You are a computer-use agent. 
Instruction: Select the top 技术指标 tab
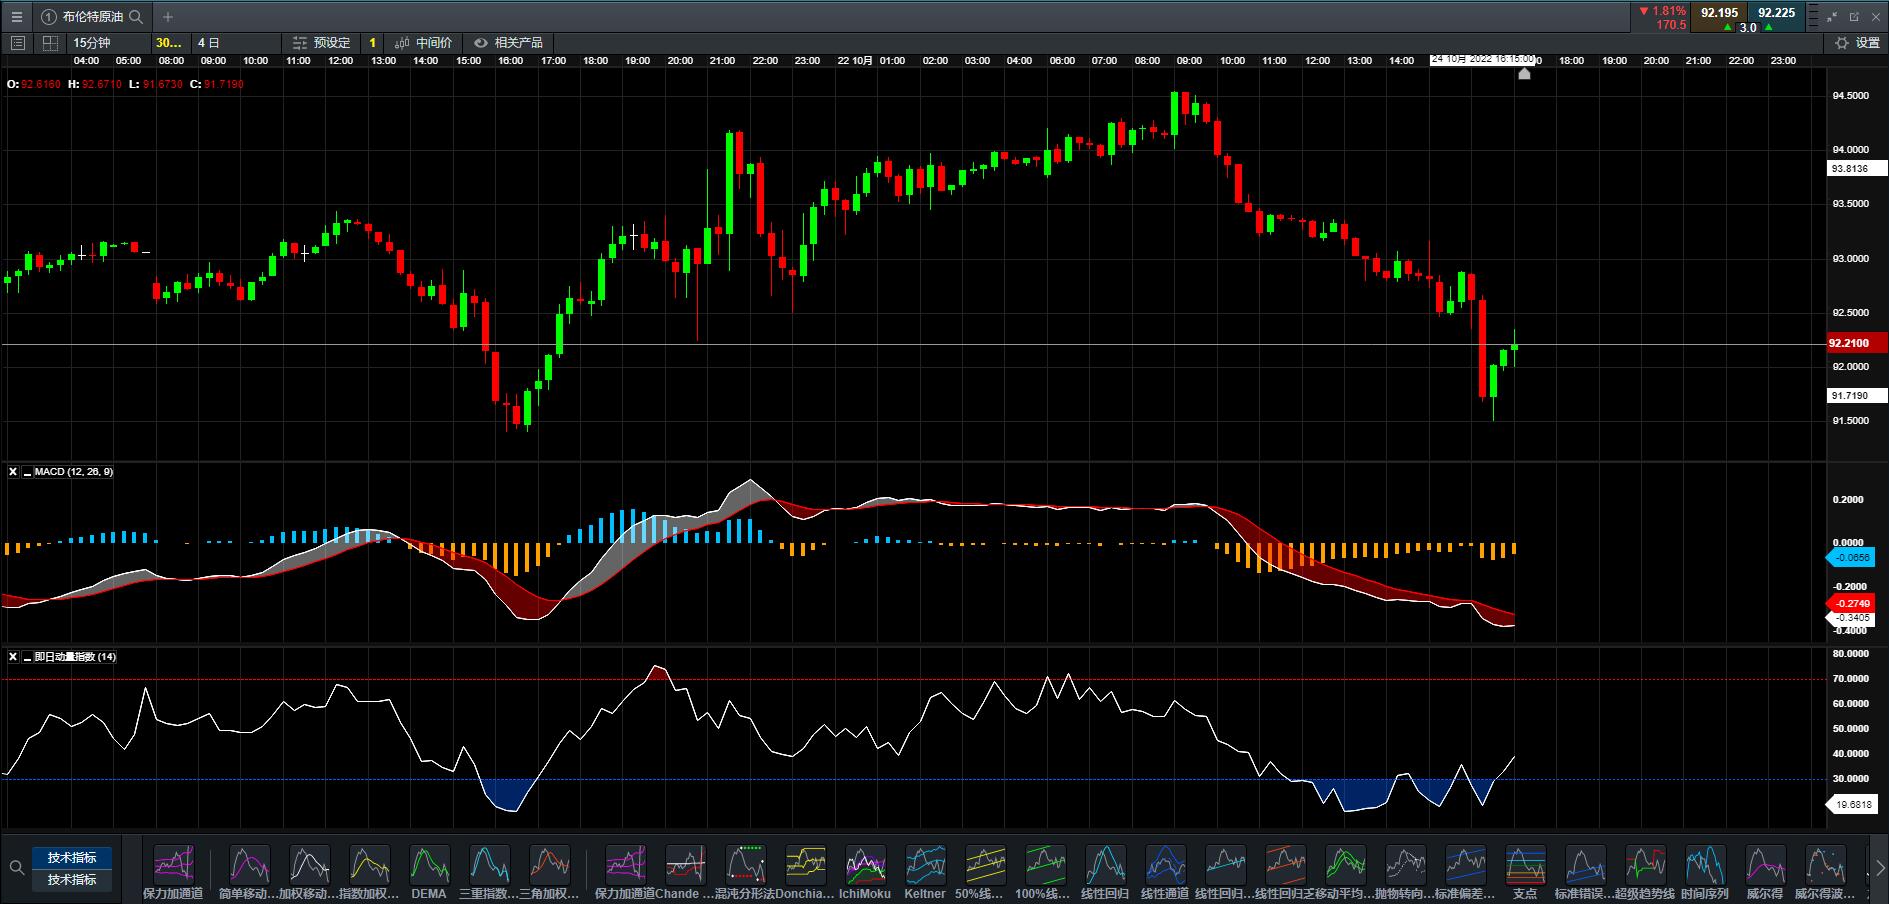tap(72, 858)
